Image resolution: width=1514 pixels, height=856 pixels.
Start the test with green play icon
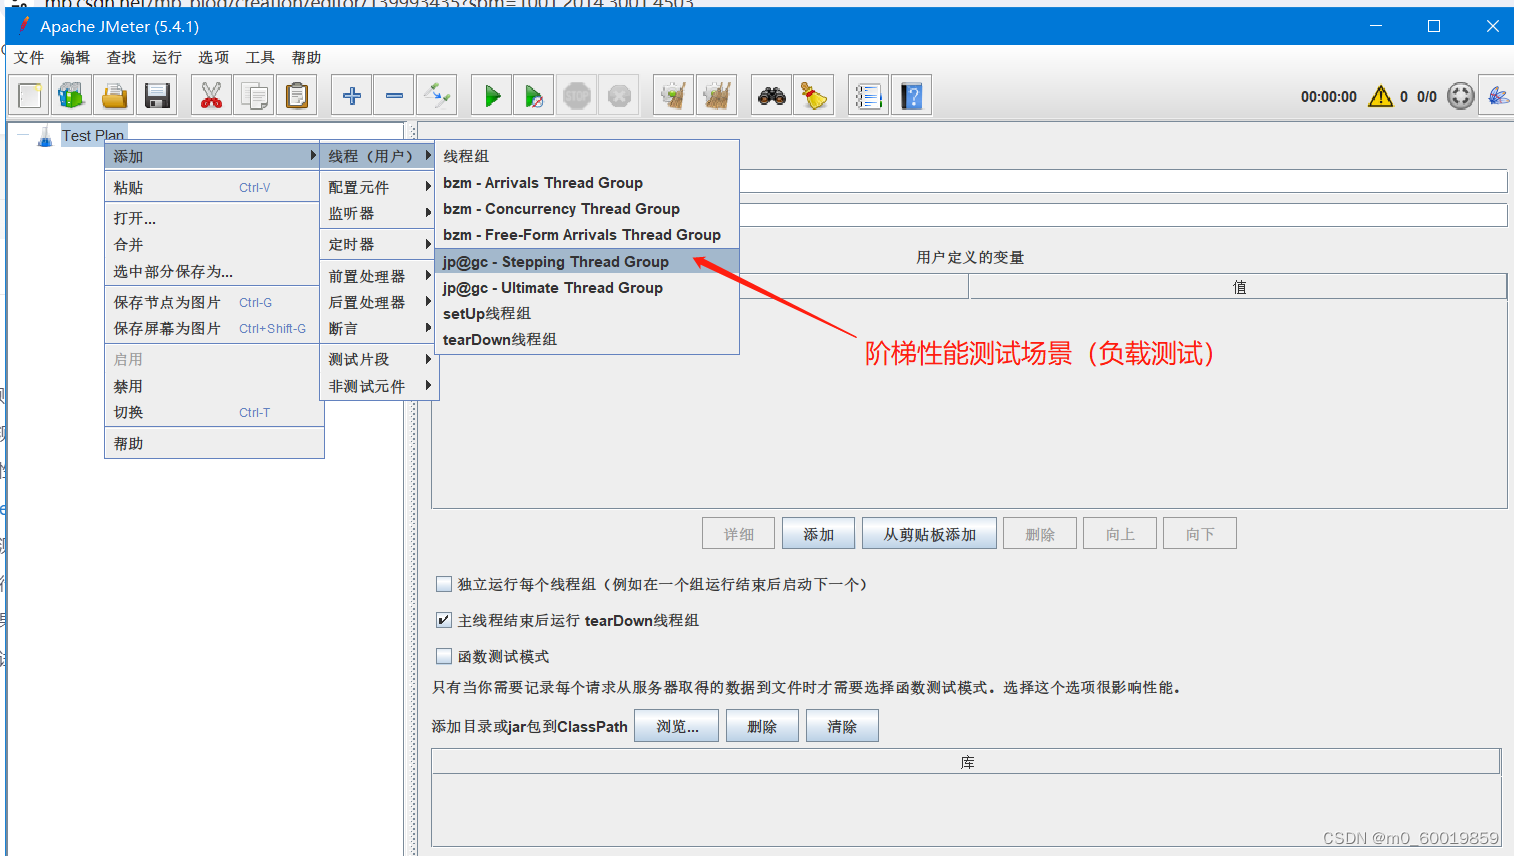(491, 96)
